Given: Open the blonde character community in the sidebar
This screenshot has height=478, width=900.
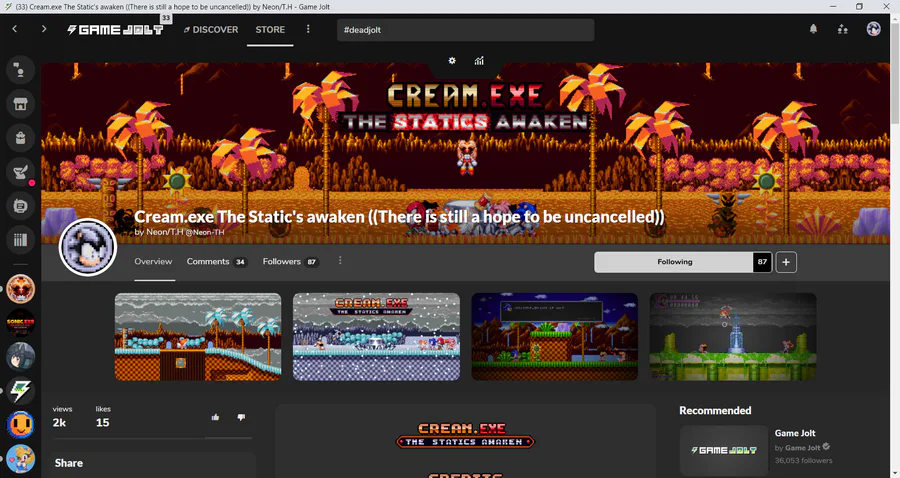Looking at the screenshot, I should [21, 458].
